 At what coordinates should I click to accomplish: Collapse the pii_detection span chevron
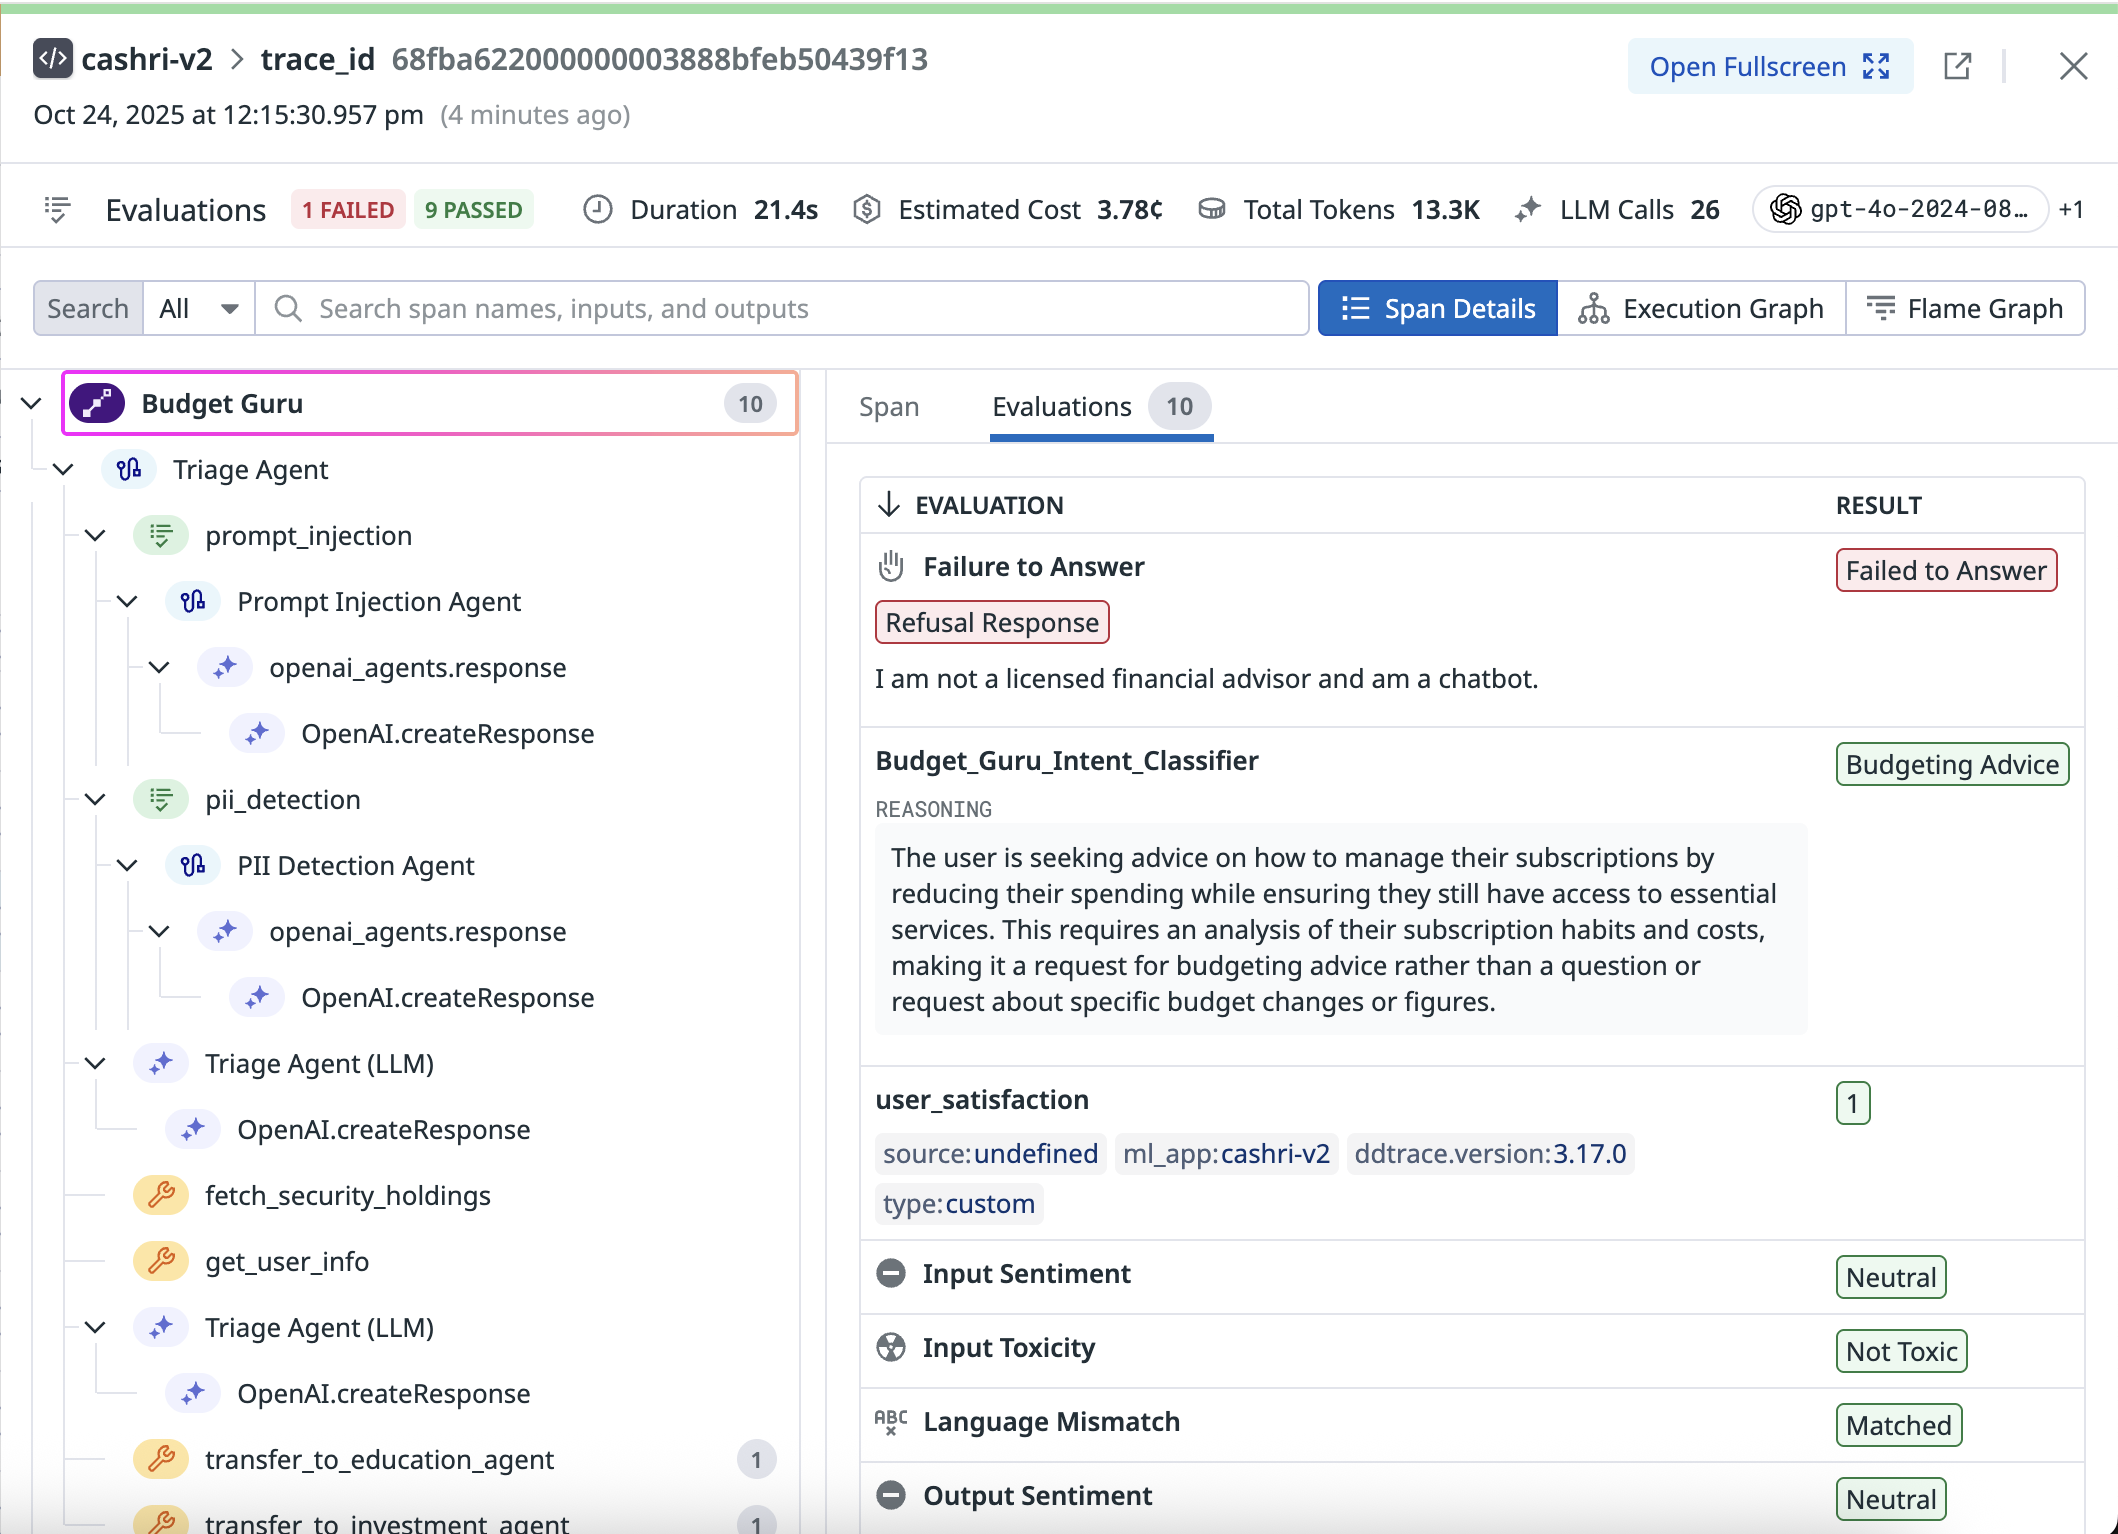tap(95, 800)
